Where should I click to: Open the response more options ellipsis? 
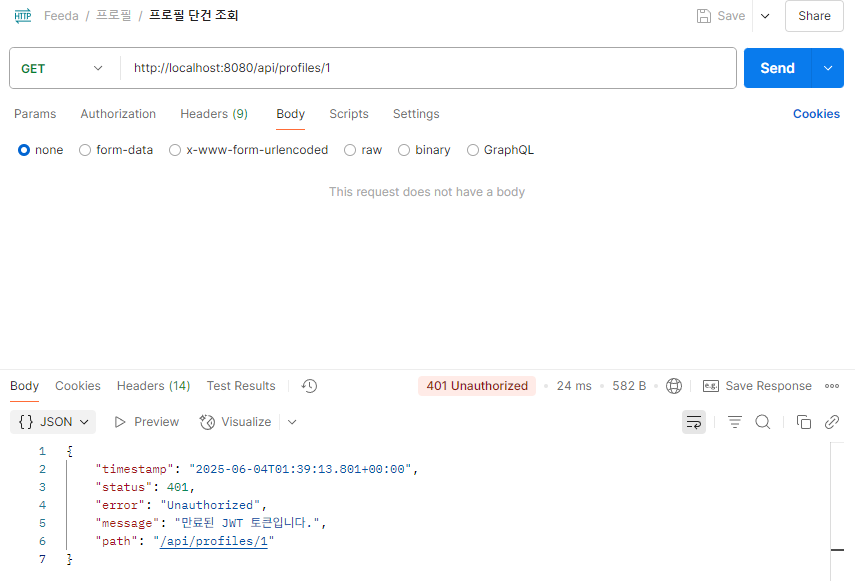click(x=832, y=386)
